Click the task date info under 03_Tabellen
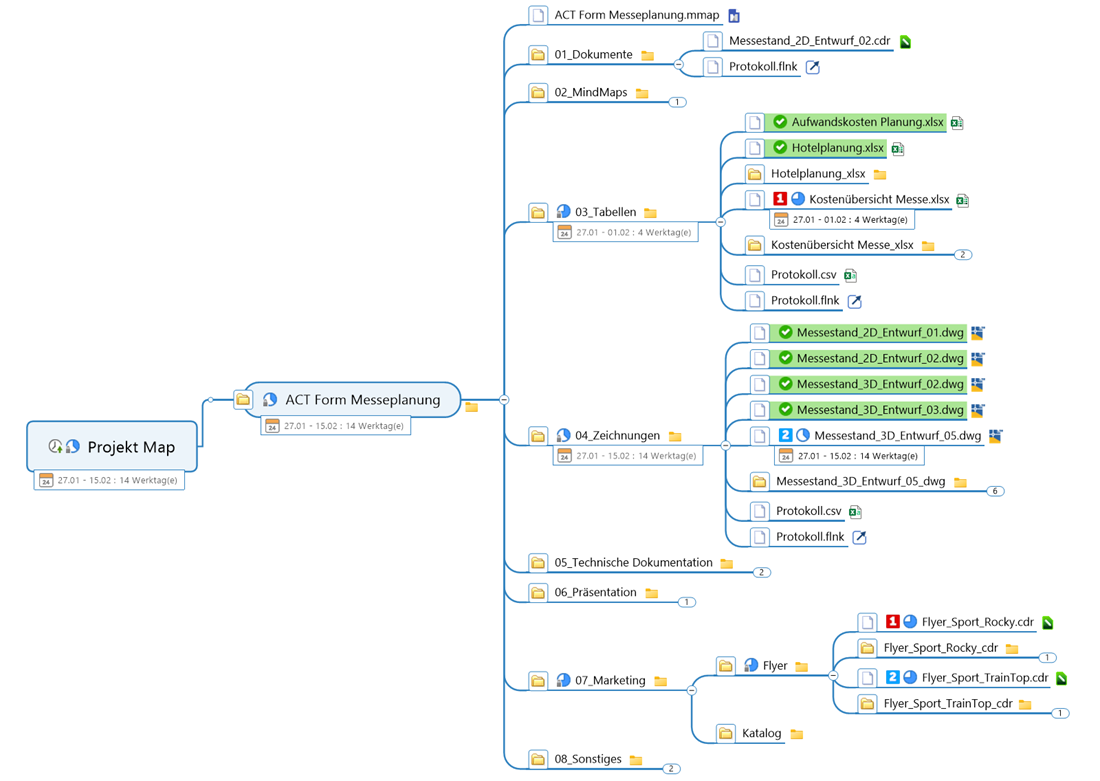1100x781 pixels. point(626,232)
